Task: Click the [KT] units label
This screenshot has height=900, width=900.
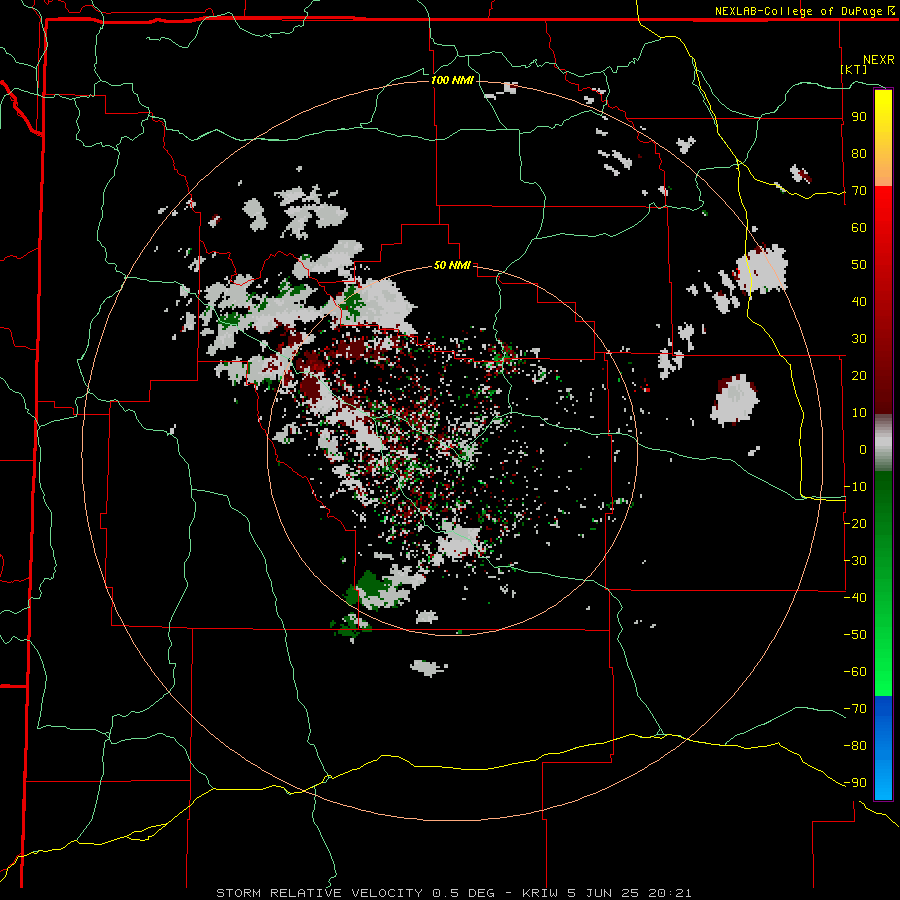Action: pos(854,69)
